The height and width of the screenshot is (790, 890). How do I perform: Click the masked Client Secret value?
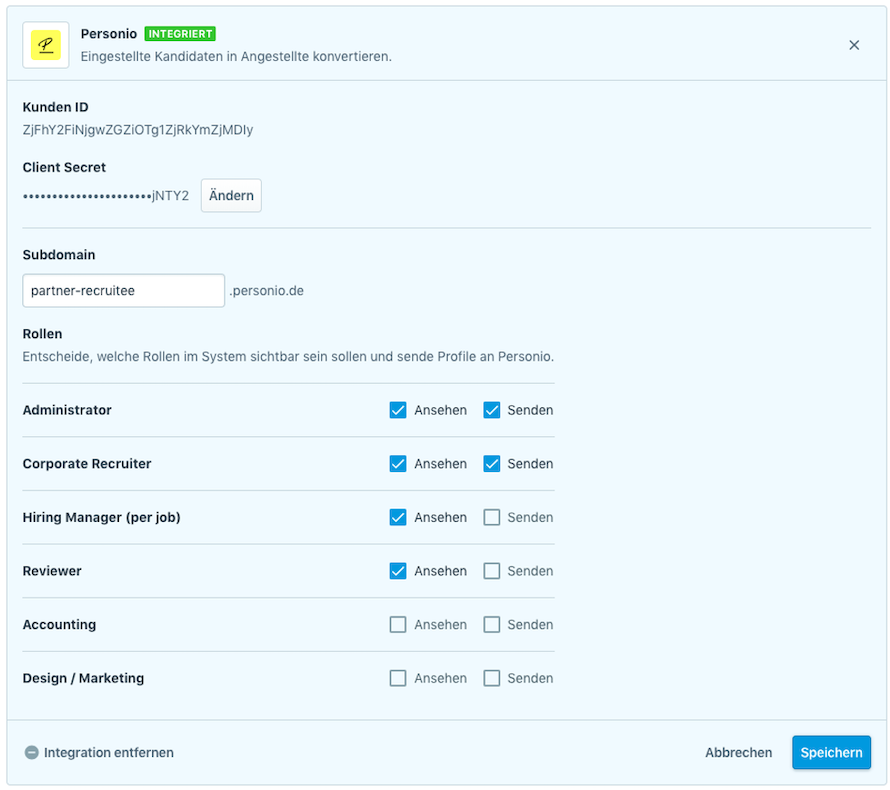point(106,196)
